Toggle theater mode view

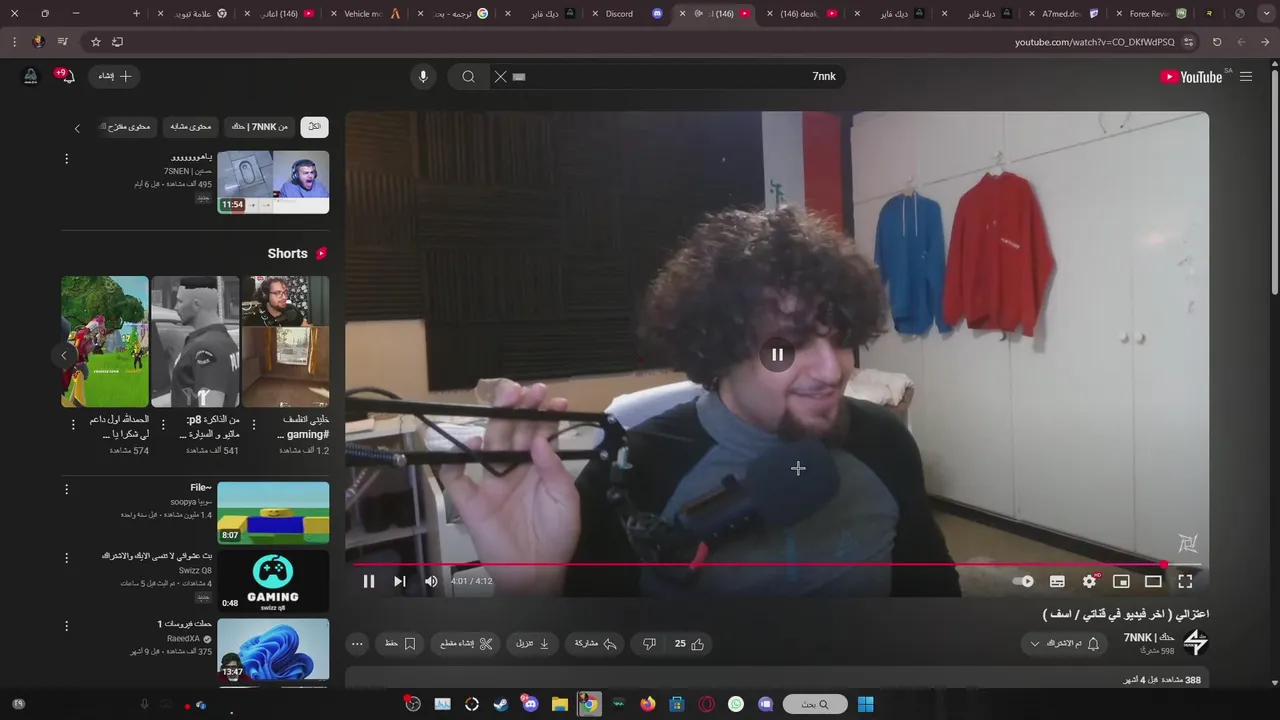[x=1153, y=581]
